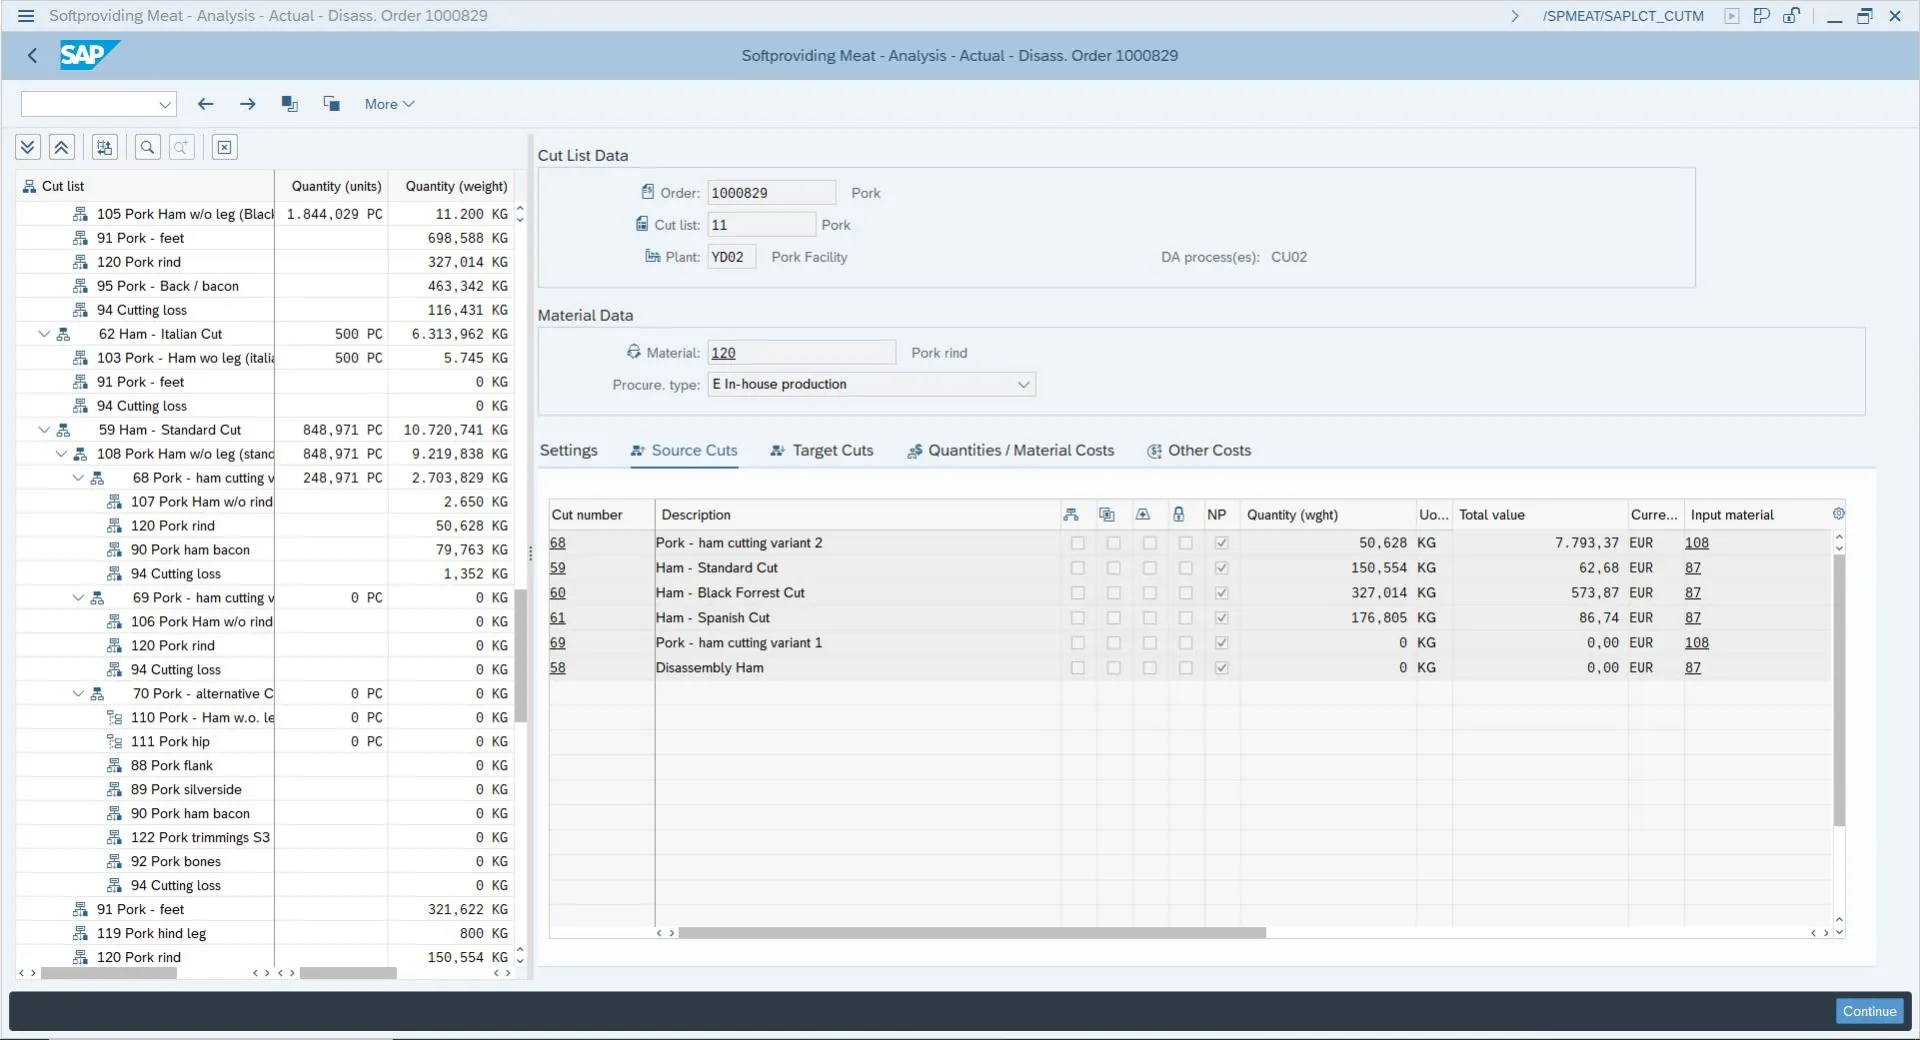1920x1040 pixels.
Task: Click the SAP logo
Action: coord(89,55)
